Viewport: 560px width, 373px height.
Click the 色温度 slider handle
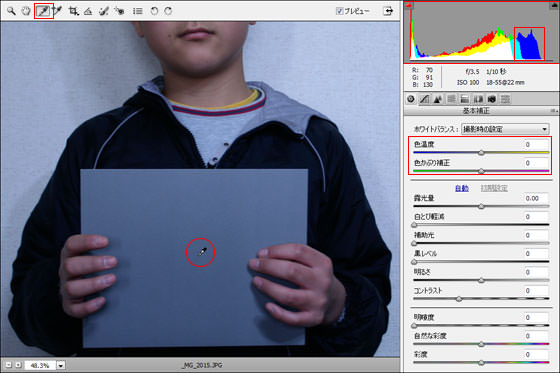(481, 153)
